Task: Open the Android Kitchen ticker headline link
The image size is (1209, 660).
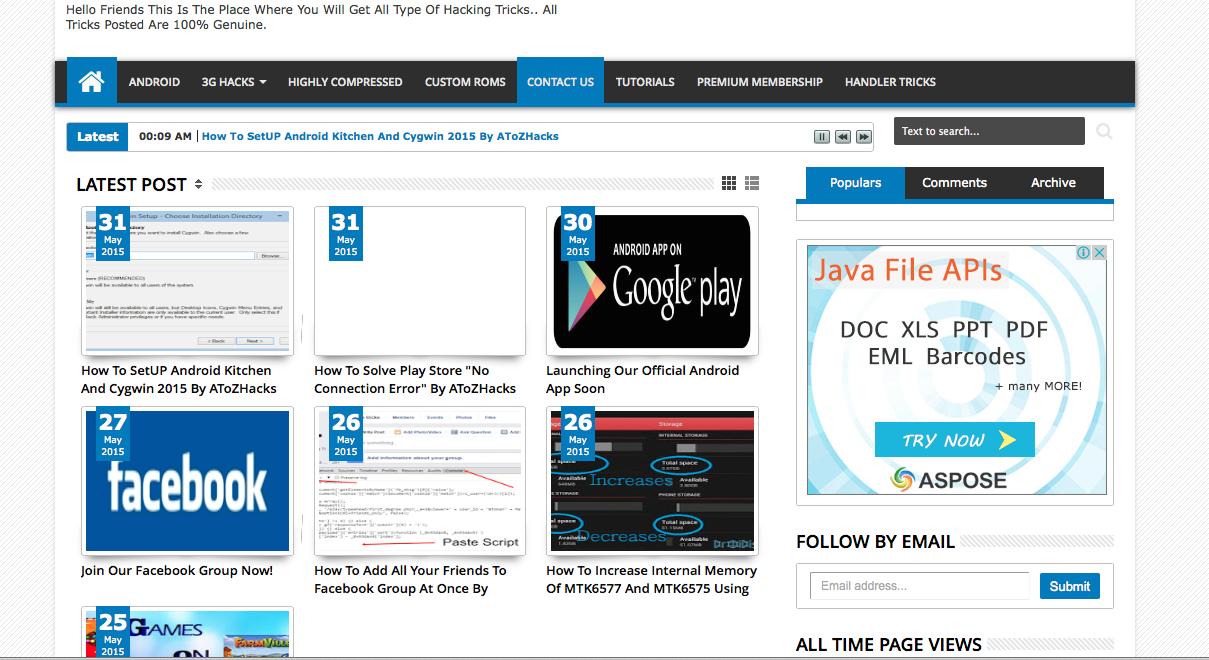Action: pyautogui.click(x=380, y=136)
